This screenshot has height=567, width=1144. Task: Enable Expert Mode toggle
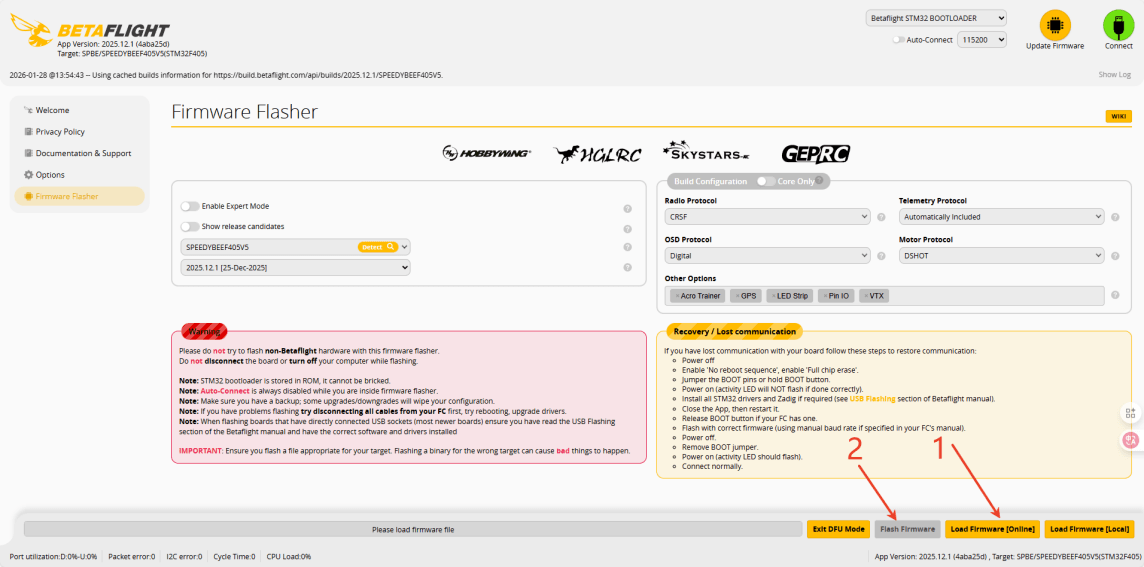(x=188, y=206)
